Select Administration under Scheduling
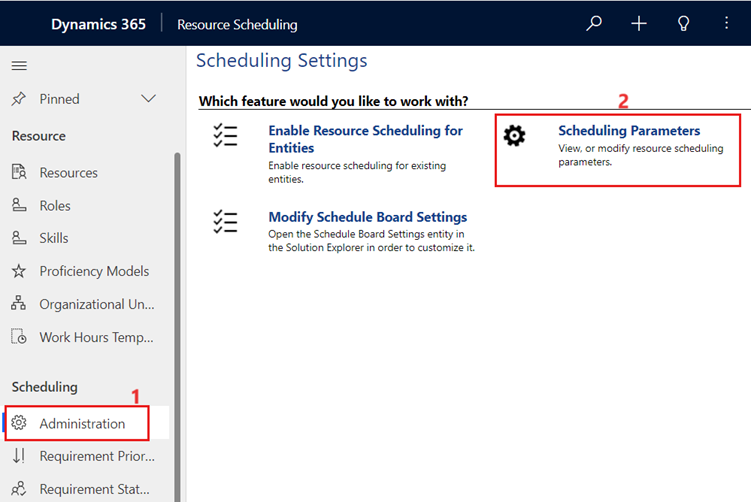751x503 pixels. coord(82,423)
